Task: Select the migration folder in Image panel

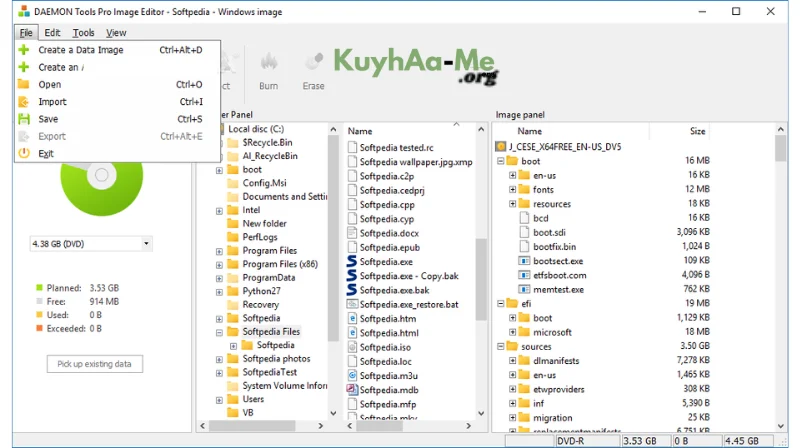Action: point(553,418)
